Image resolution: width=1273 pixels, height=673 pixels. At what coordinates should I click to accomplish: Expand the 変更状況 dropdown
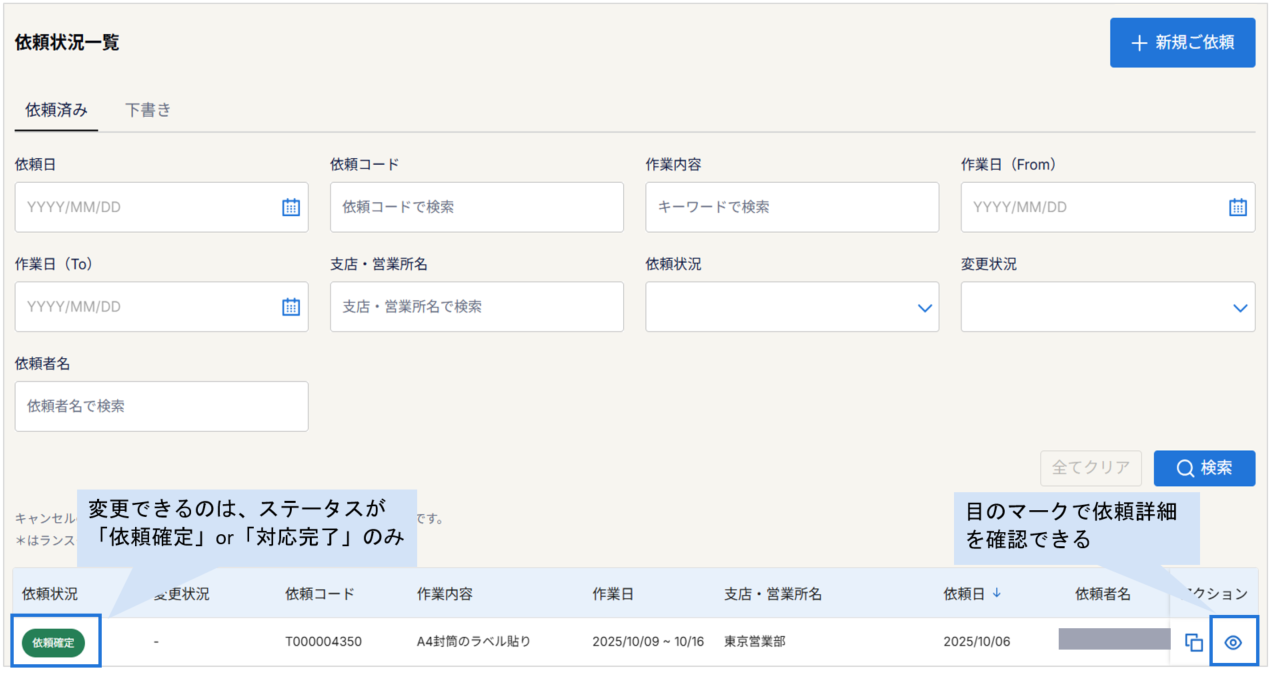coord(1108,307)
